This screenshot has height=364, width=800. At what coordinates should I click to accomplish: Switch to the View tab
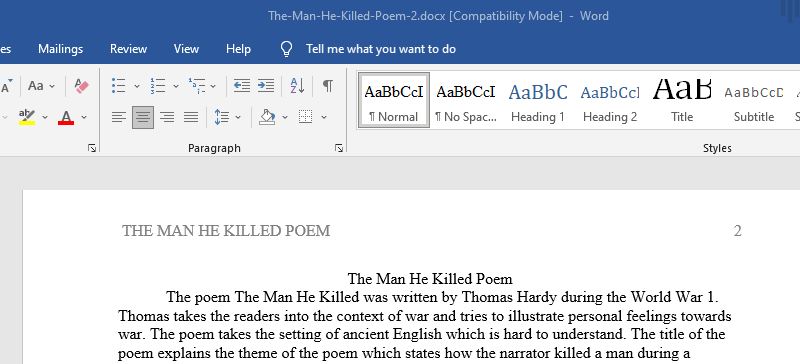186,49
